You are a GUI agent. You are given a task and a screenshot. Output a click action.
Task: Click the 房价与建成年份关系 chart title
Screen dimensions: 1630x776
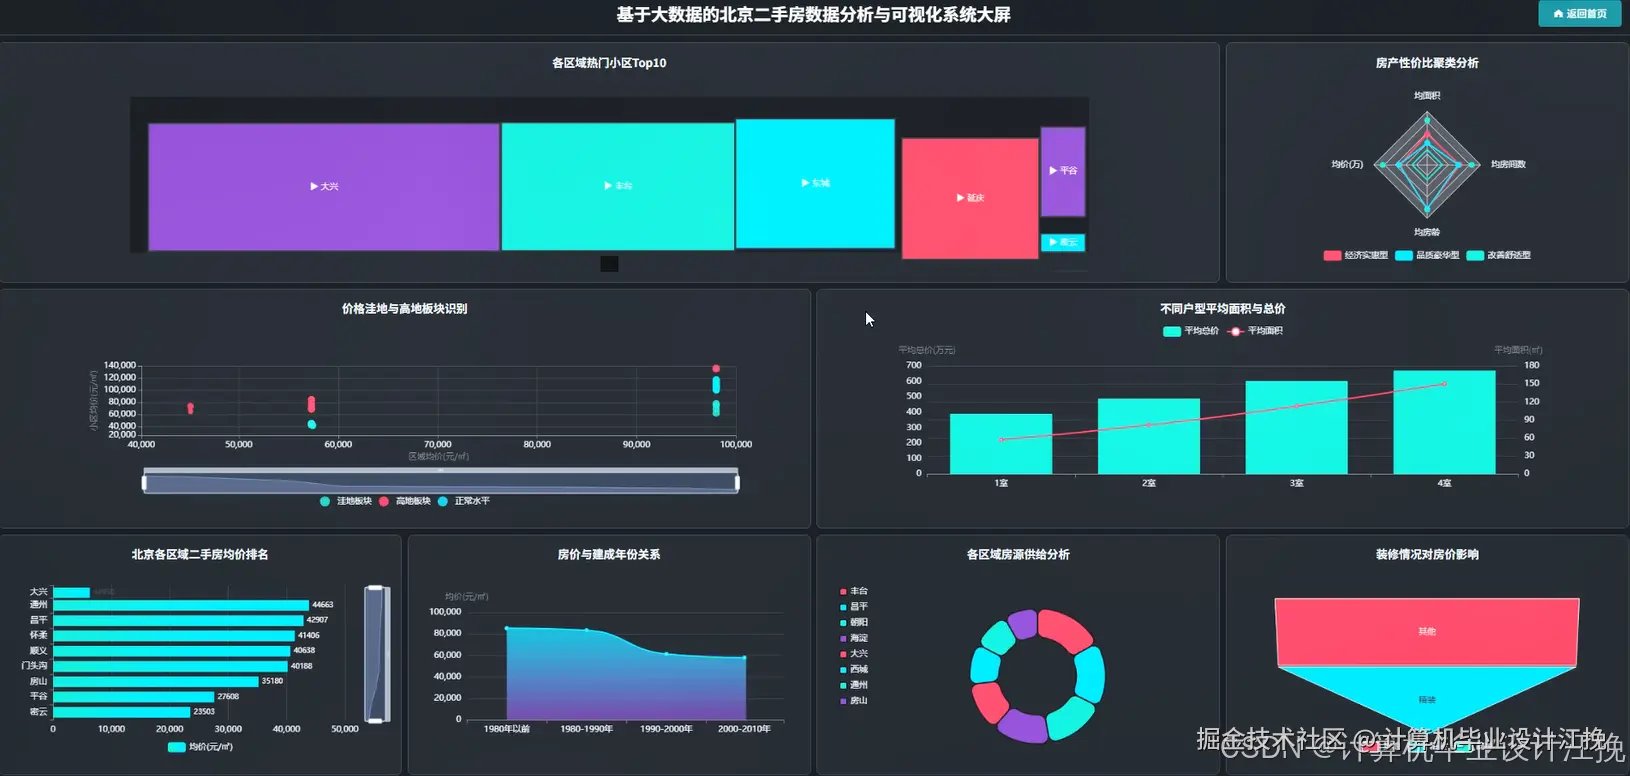click(609, 555)
